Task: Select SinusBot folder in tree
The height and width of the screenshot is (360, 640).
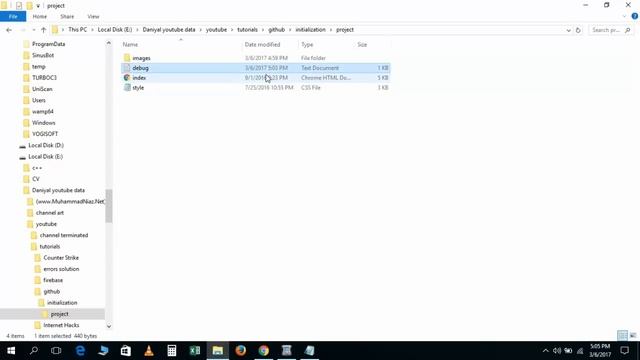Action: (43, 55)
